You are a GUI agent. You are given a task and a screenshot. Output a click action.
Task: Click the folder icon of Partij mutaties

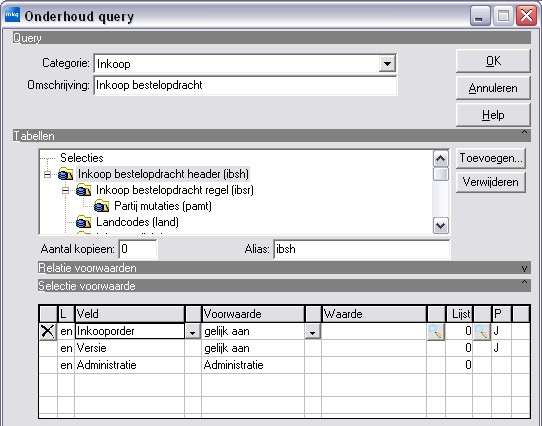102,206
